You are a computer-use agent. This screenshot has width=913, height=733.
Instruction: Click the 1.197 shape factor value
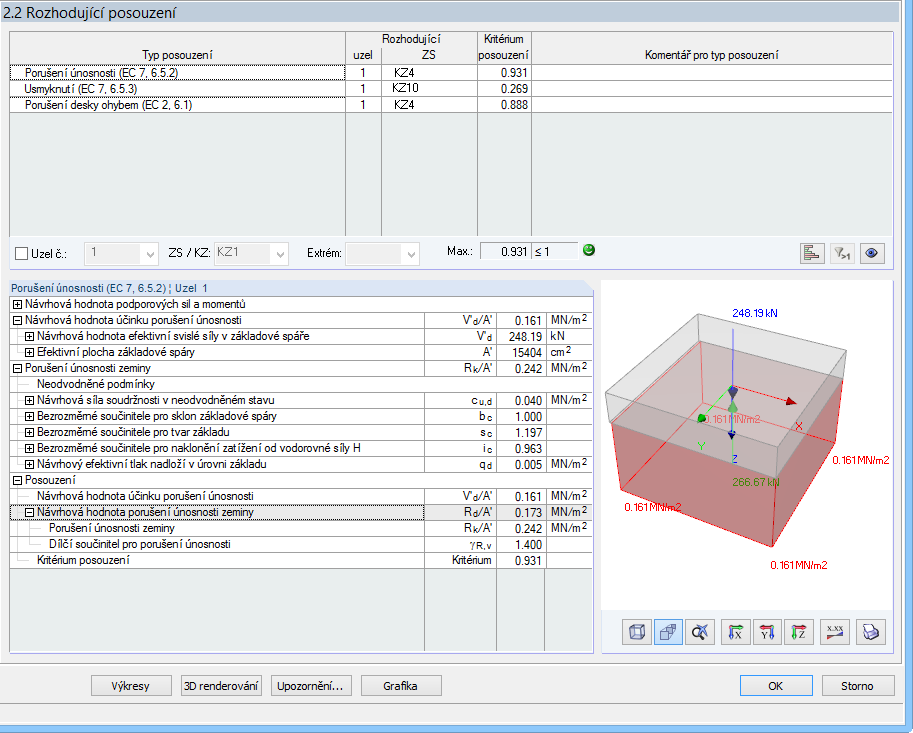(521, 433)
